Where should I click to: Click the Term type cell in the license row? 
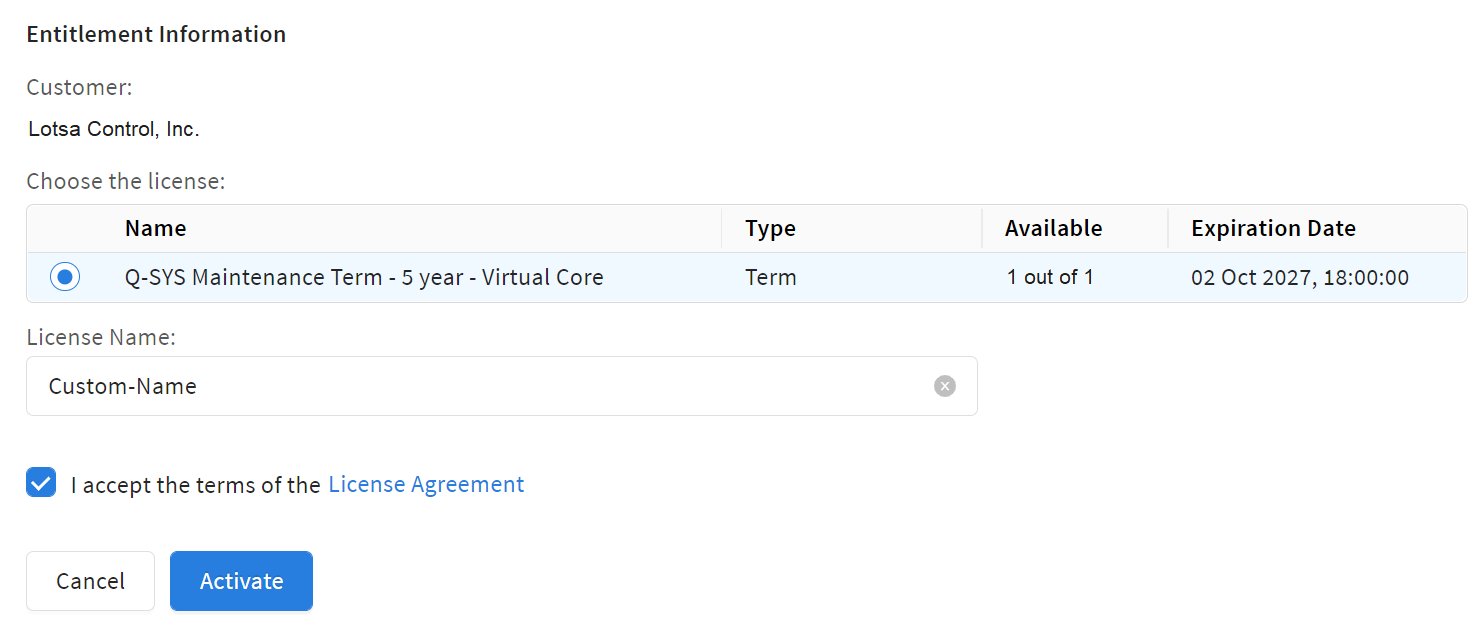[770, 277]
